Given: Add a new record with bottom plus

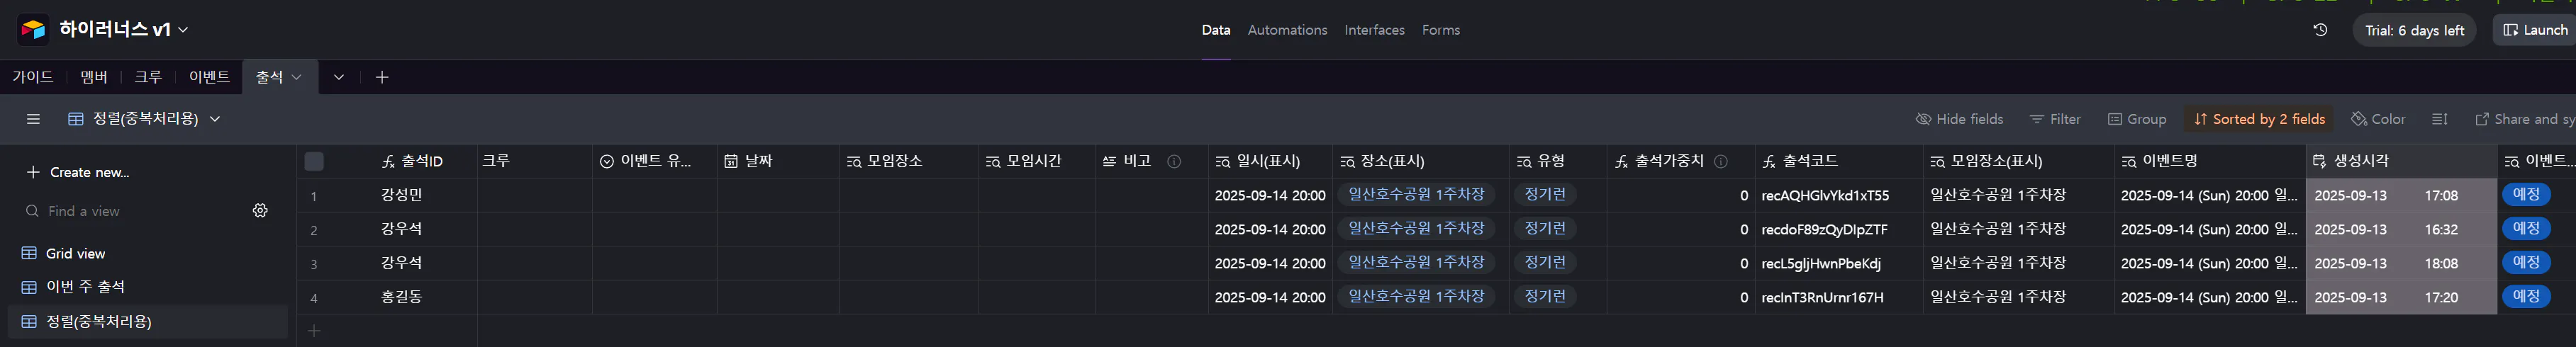Looking at the screenshot, I should coord(314,331).
